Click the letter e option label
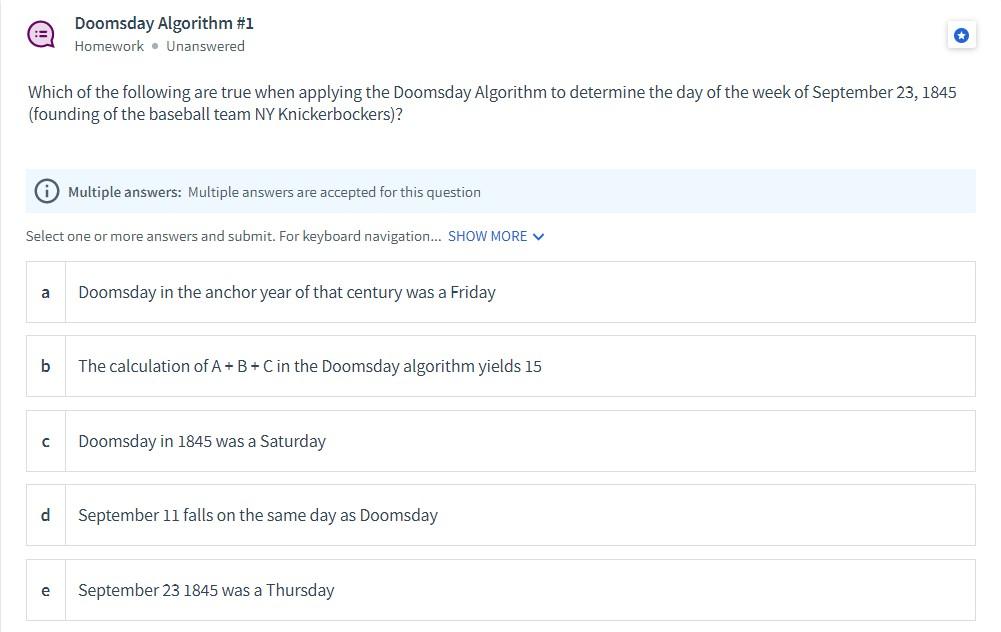This screenshot has width=1001, height=632. (x=45, y=591)
